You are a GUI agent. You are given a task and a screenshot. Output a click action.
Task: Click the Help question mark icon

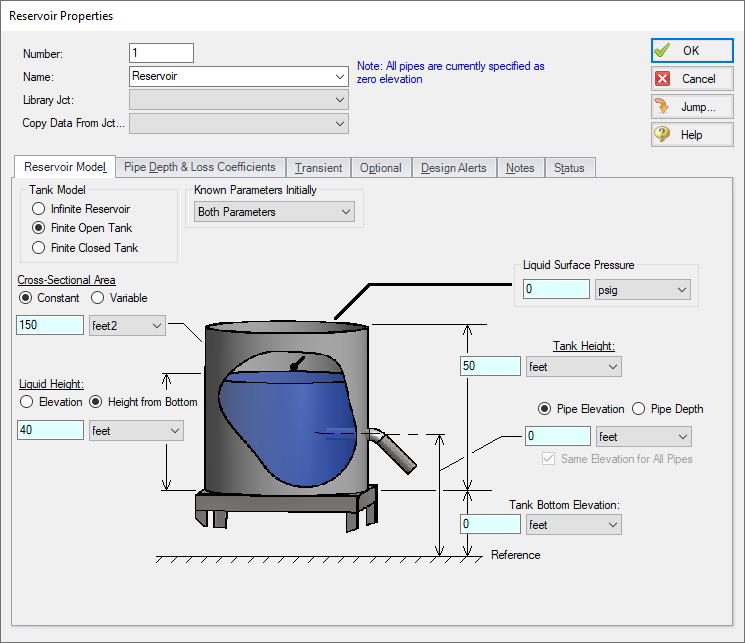[x=662, y=135]
